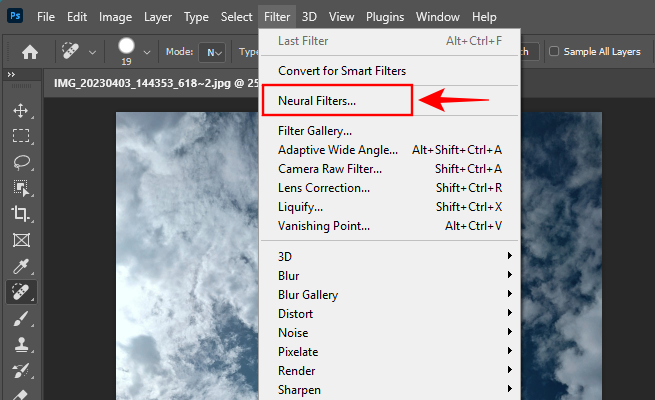Select the Object Selection tool

pos(21,188)
